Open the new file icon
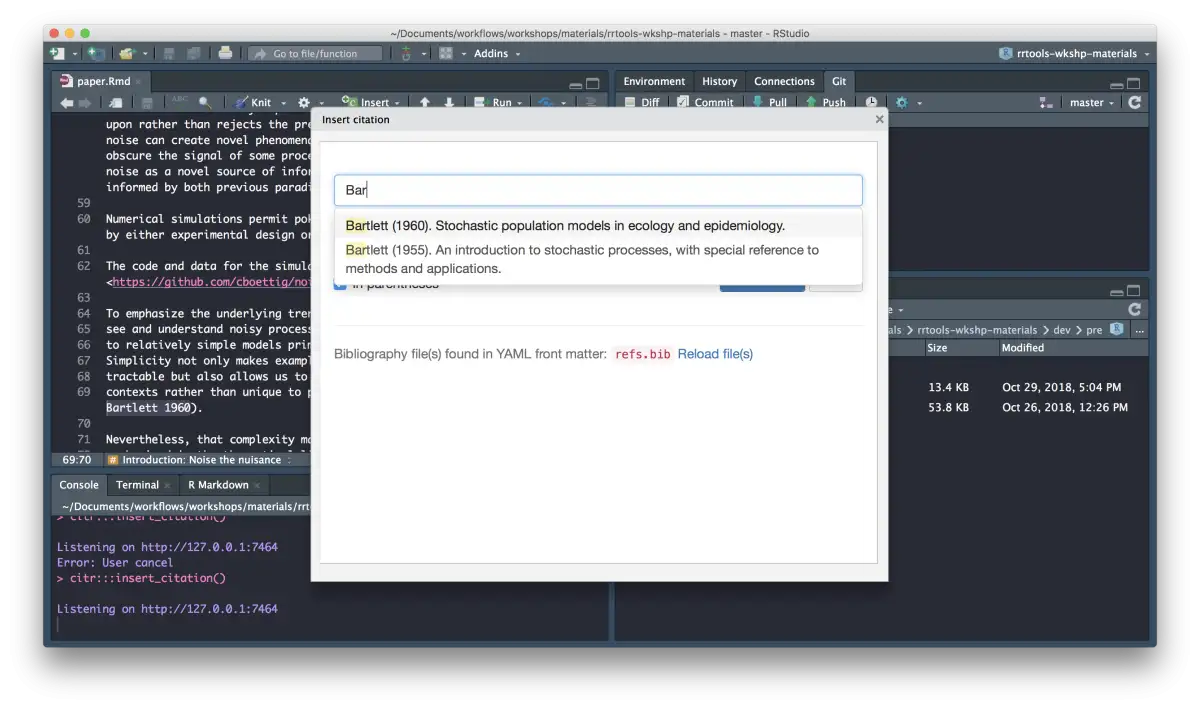 click(x=57, y=53)
